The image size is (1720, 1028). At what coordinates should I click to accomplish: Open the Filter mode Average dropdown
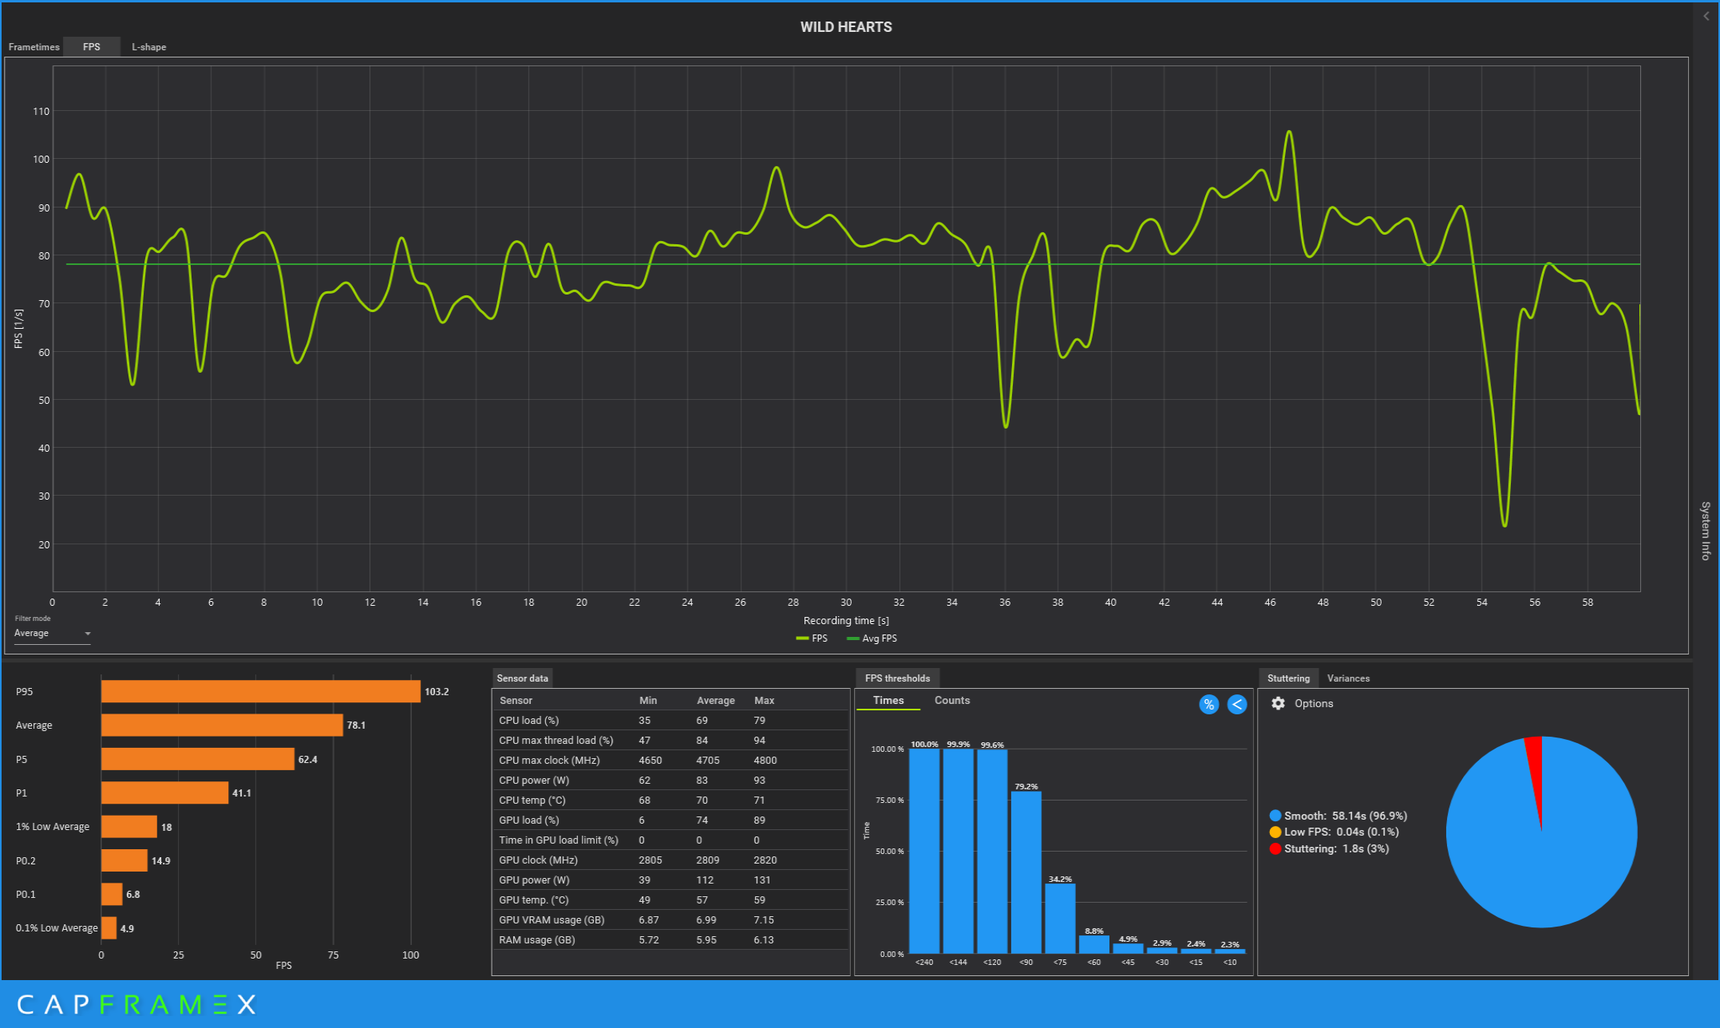52,633
